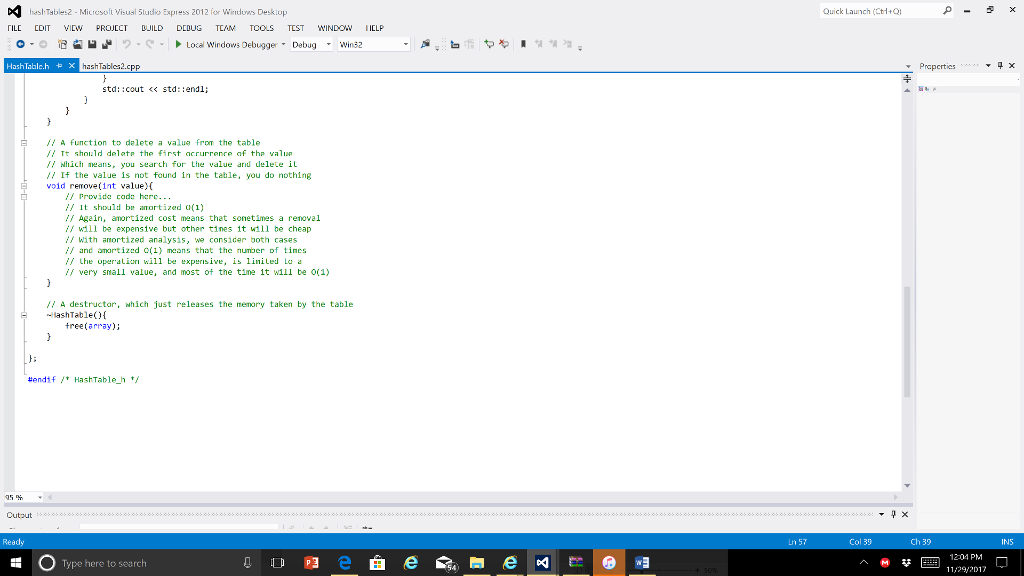Open the Action Center notification icon
The image size is (1024, 576).
click(x=1002, y=562)
